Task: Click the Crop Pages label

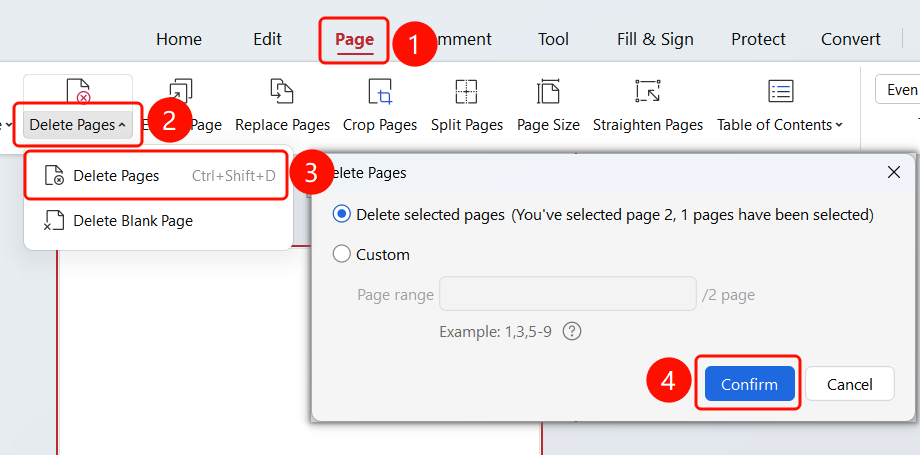Action: [x=380, y=125]
